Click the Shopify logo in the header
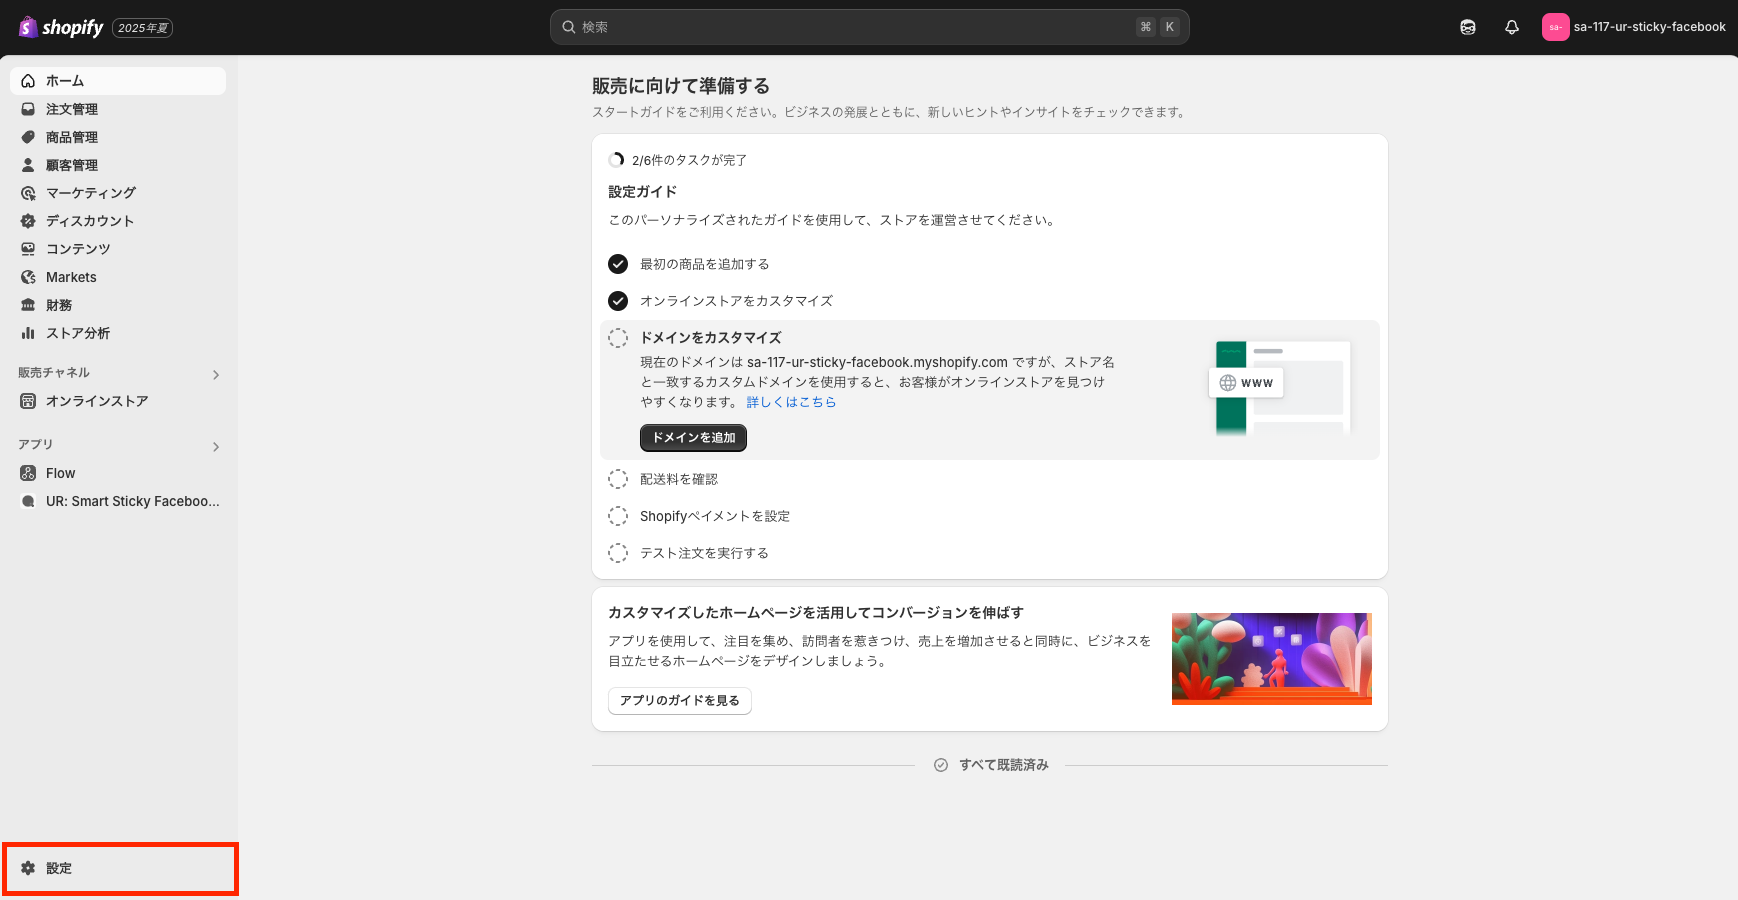 (62, 27)
